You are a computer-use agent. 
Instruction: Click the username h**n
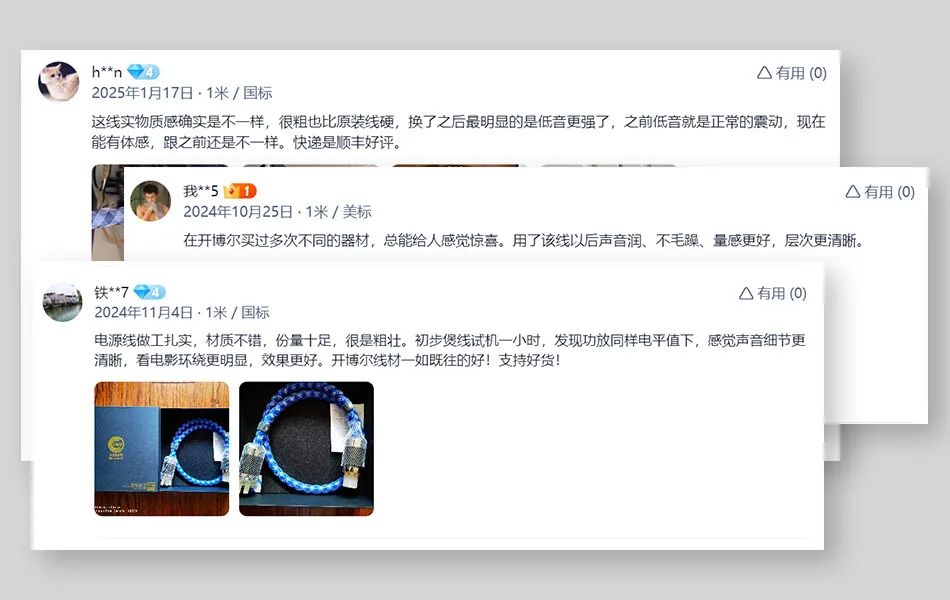click(x=107, y=72)
